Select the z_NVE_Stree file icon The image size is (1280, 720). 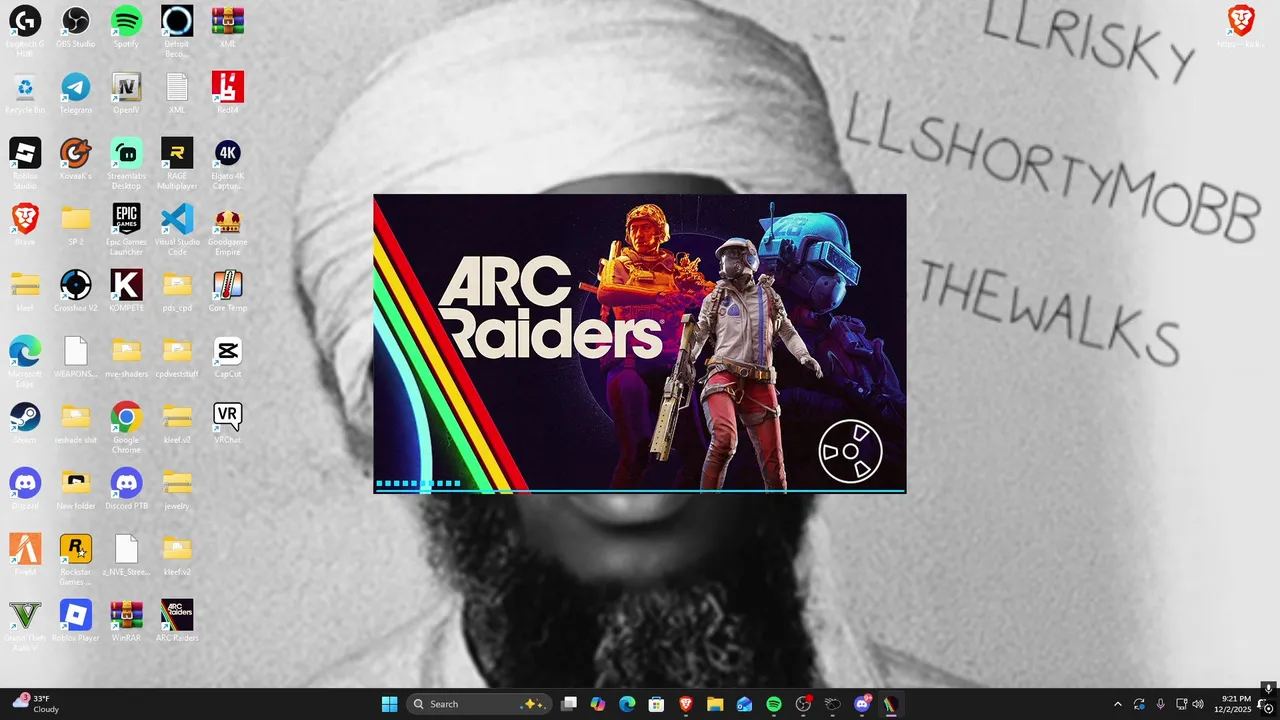pos(126,555)
